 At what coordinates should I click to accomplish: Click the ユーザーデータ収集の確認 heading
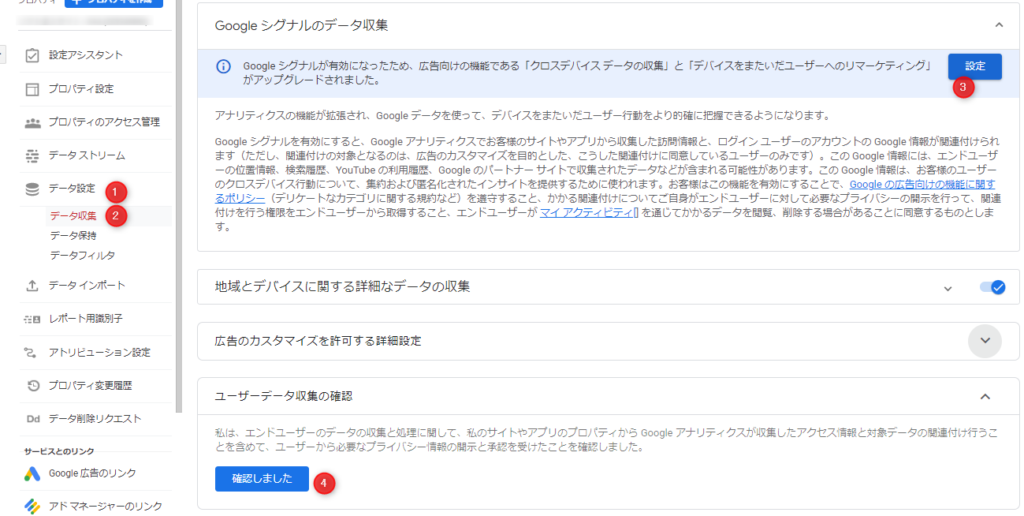283,396
